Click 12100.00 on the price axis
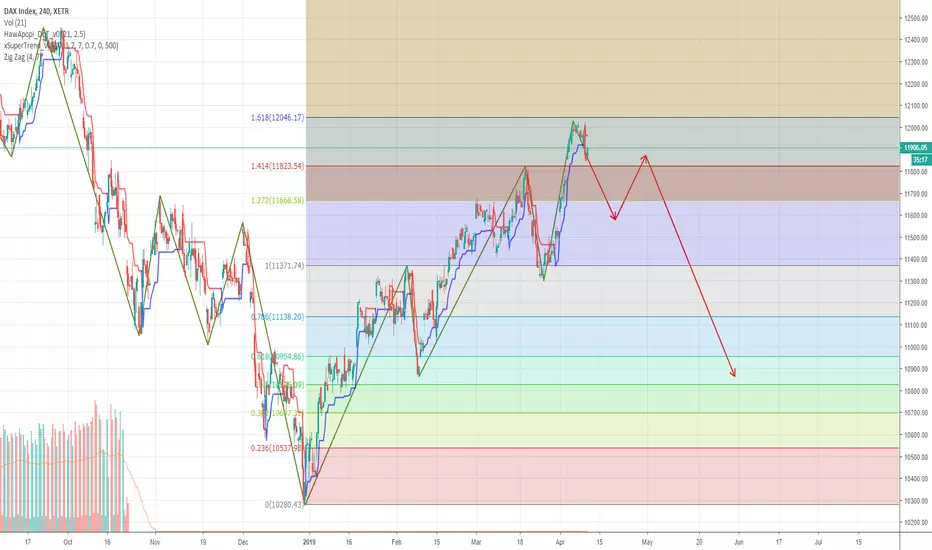 point(916,106)
